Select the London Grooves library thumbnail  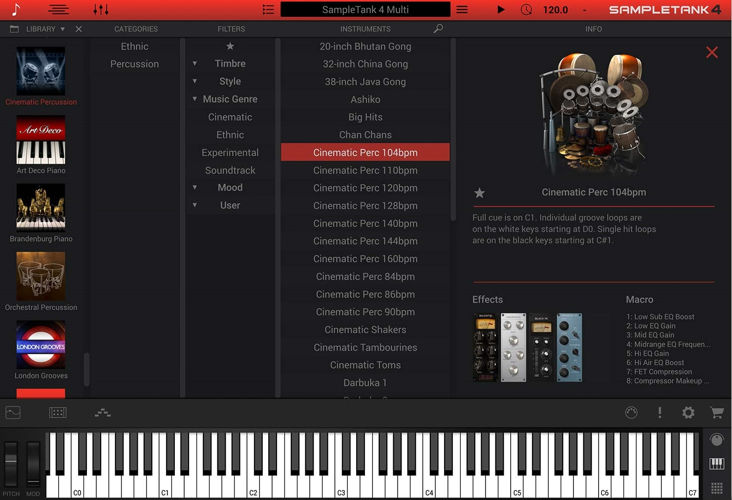click(41, 346)
